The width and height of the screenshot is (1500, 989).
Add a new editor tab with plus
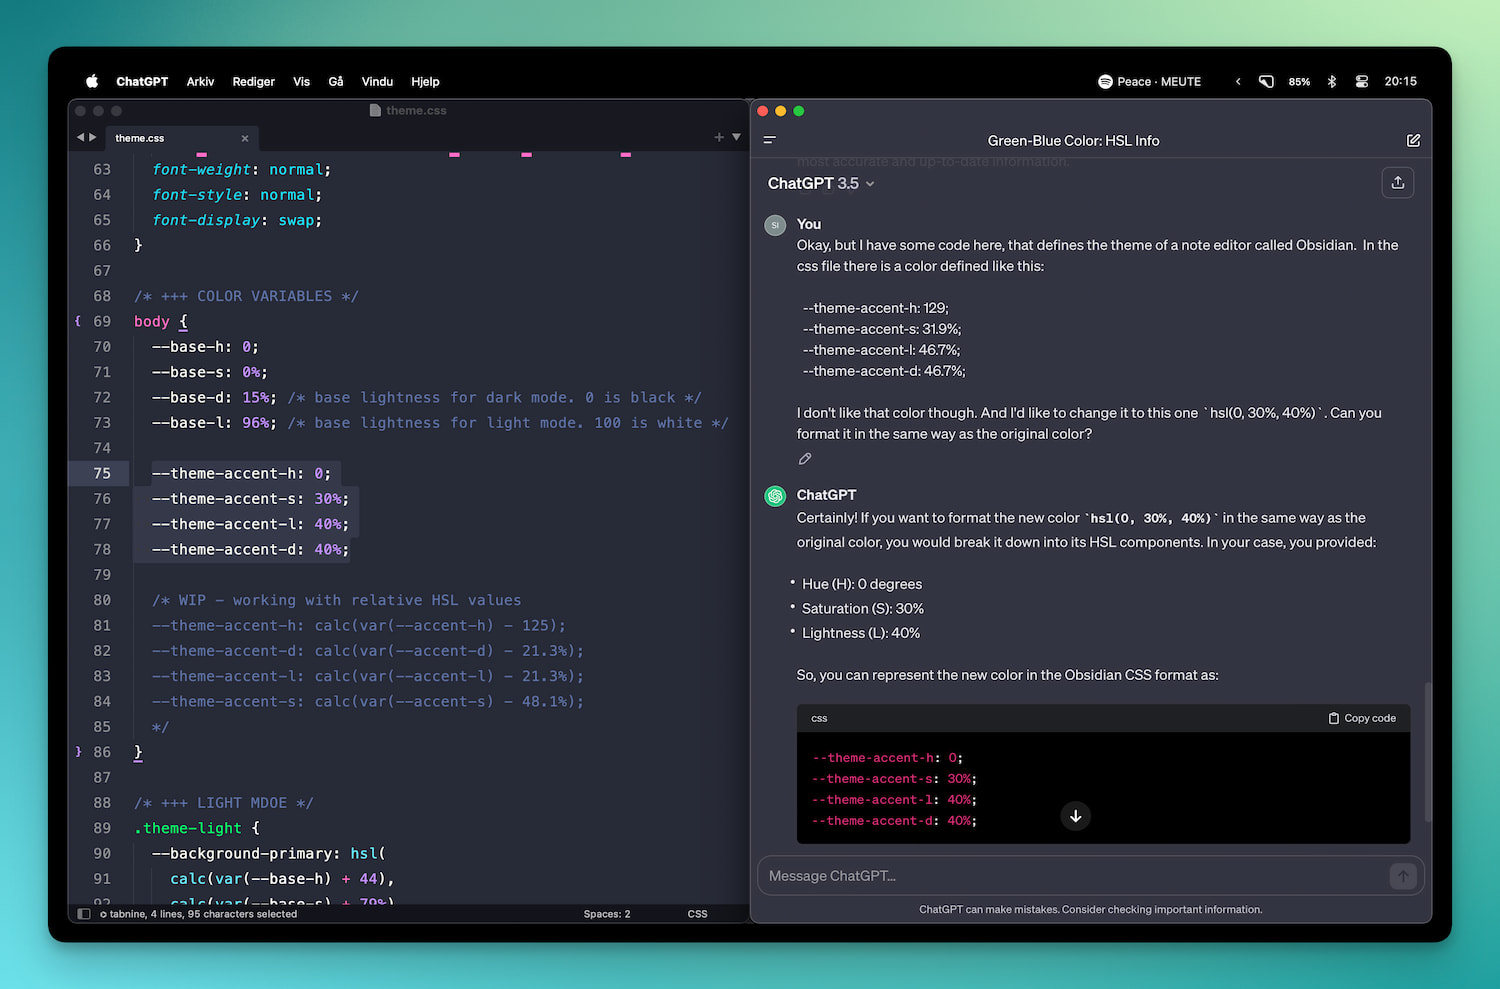click(x=718, y=137)
